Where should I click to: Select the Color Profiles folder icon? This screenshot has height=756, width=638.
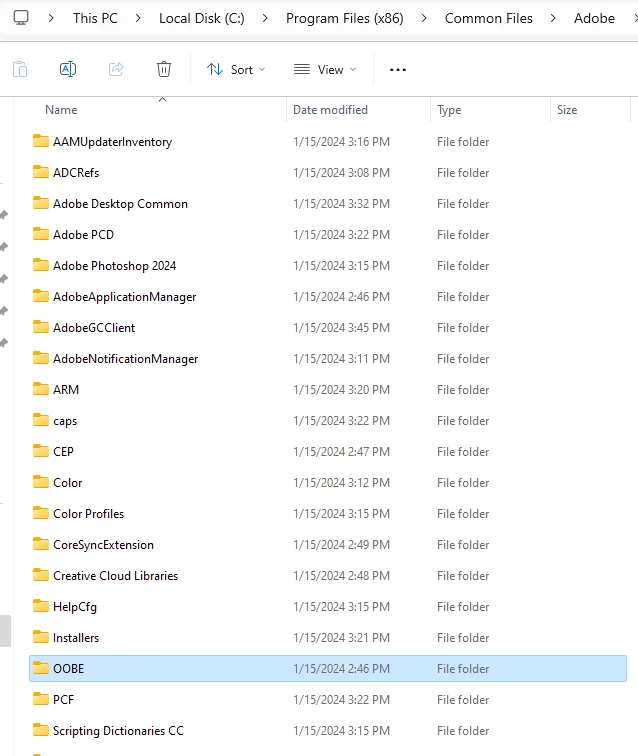pos(41,513)
